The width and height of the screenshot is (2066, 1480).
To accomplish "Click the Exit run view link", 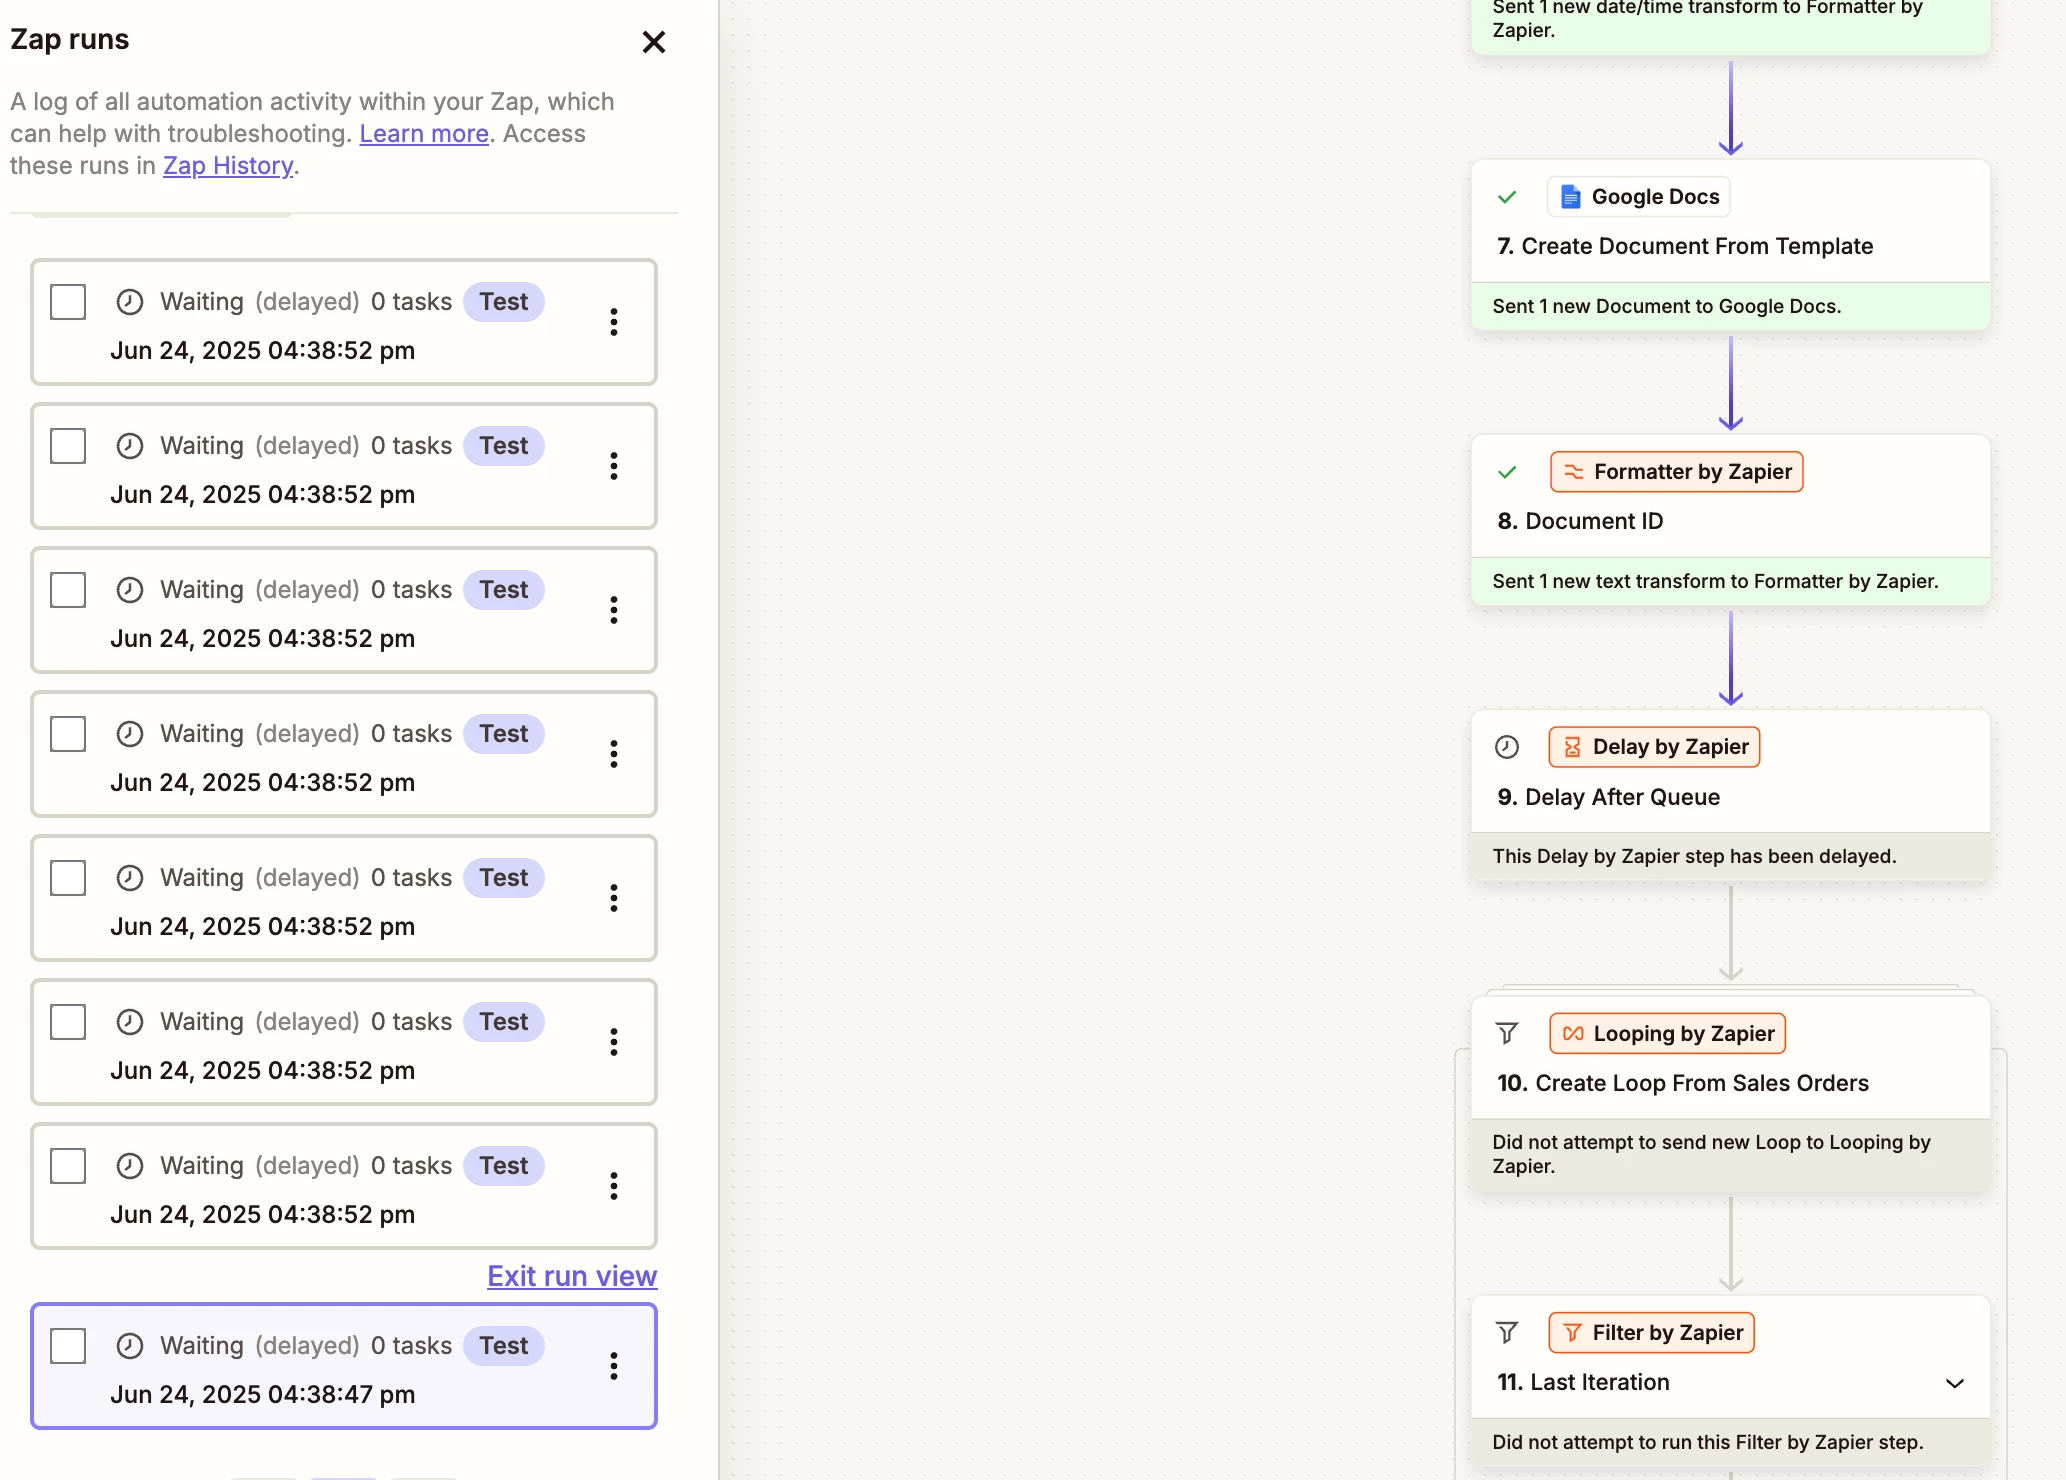I will [x=572, y=1276].
